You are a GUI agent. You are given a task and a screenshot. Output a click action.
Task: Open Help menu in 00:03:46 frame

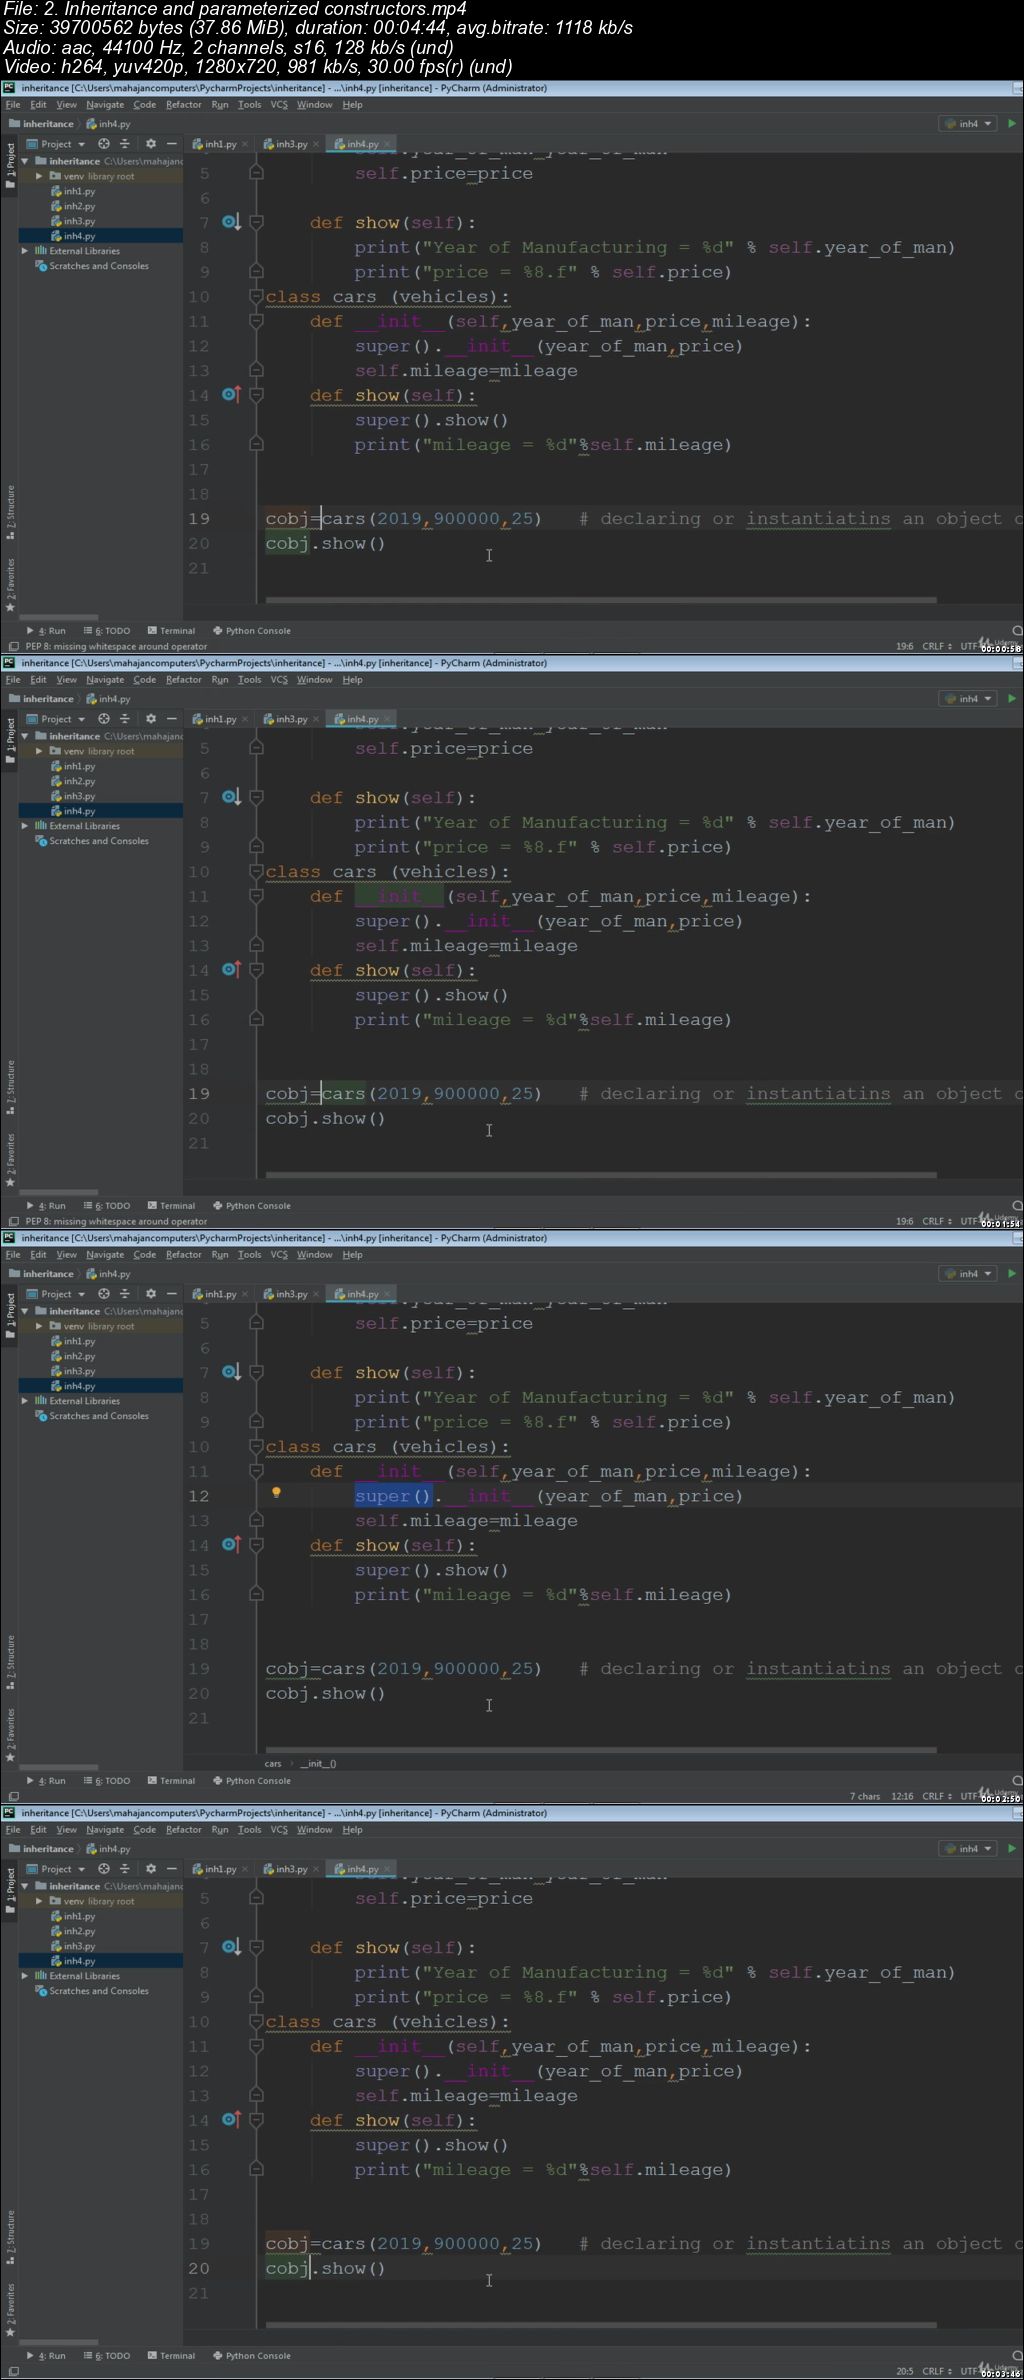(x=352, y=1830)
